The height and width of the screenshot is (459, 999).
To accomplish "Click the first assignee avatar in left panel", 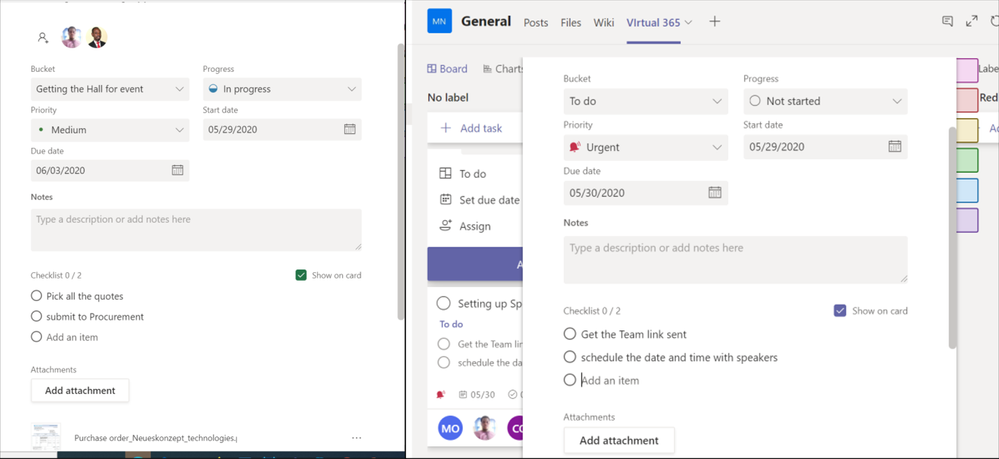I will click(71, 38).
